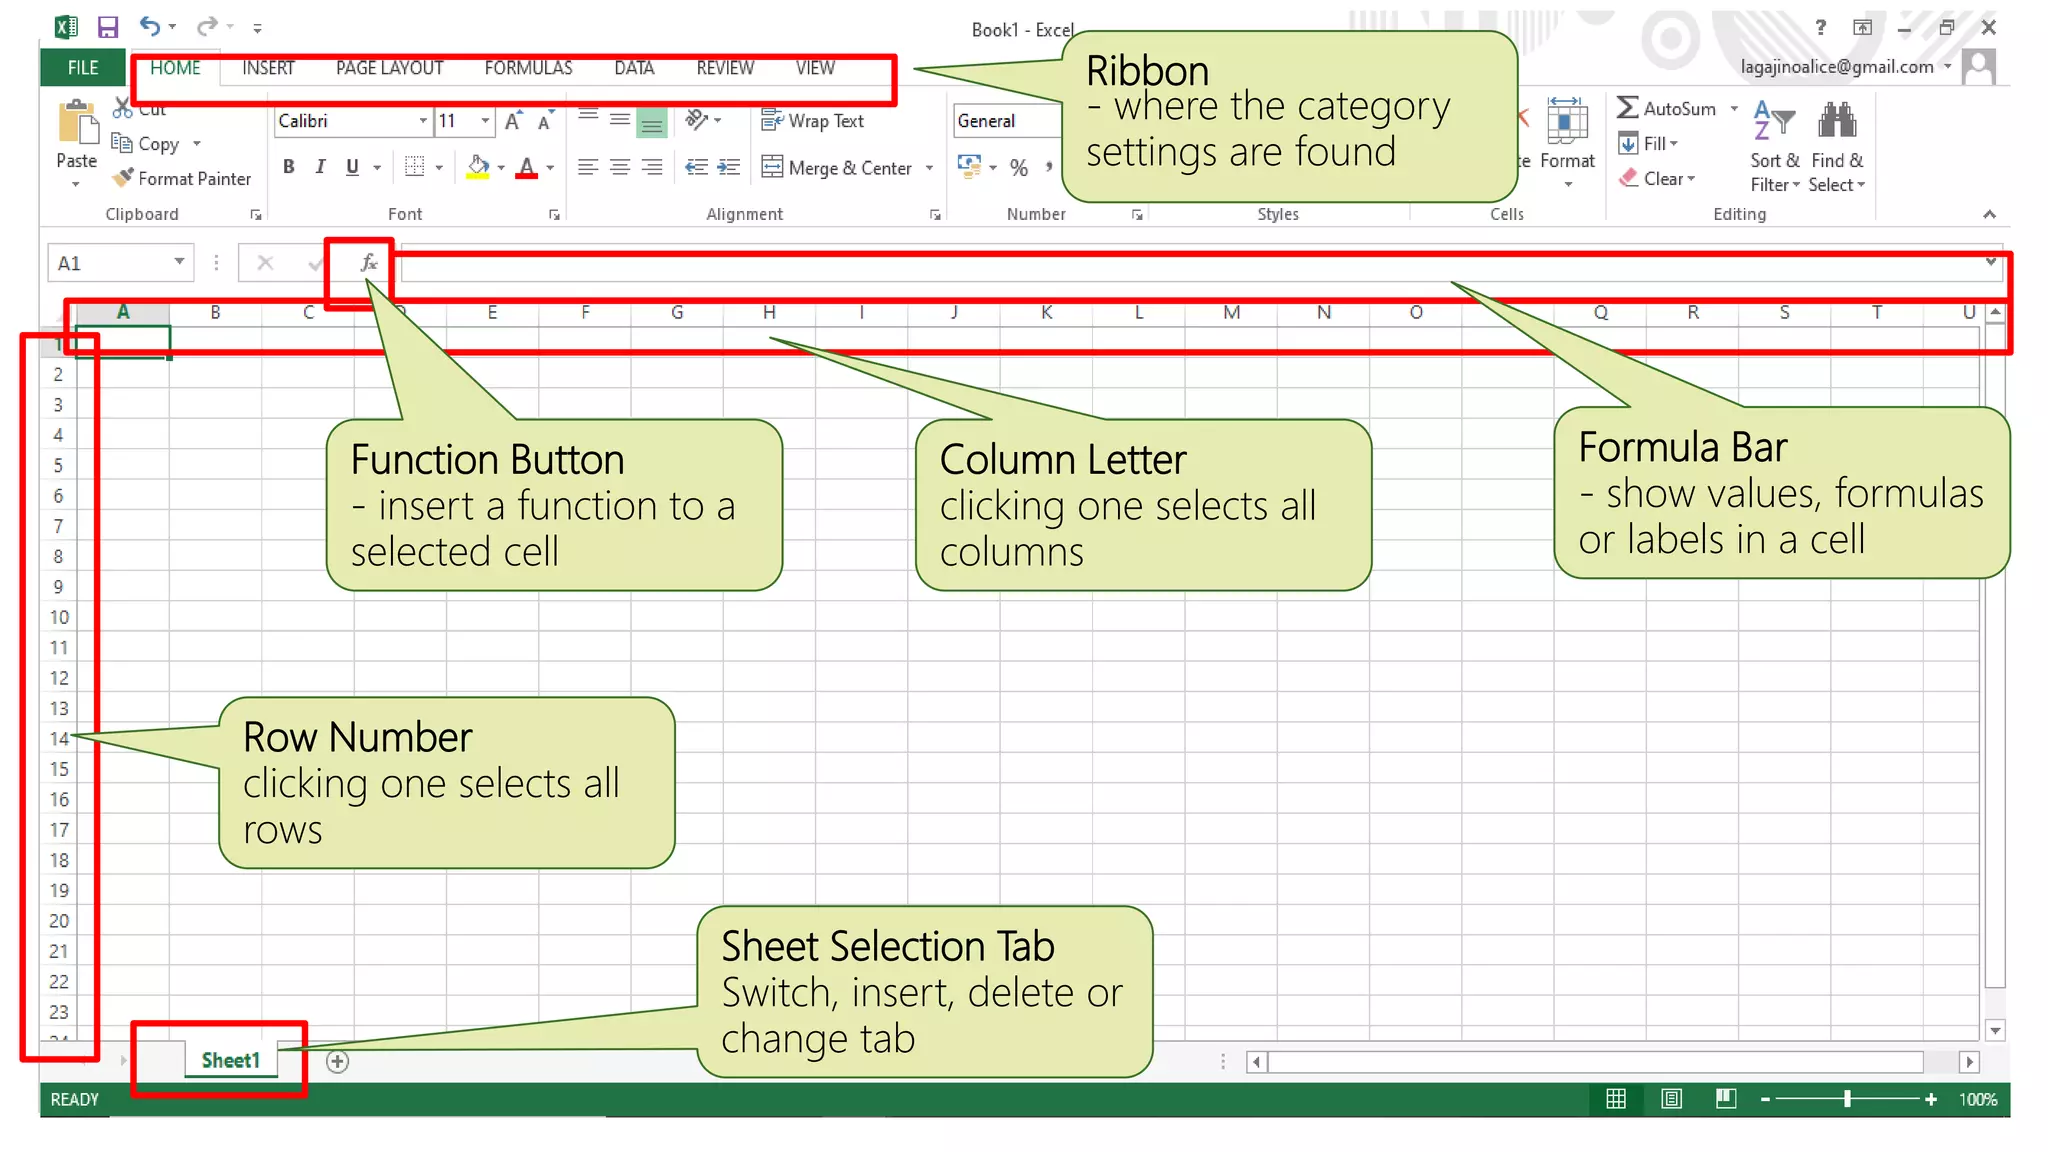The width and height of the screenshot is (2048, 1152).
Task: Click the Wrap Text icon
Action: (x=772, y=121)
